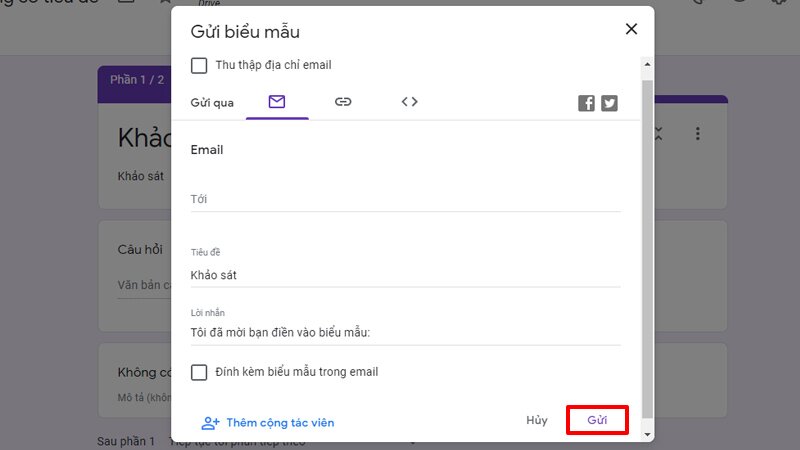
Task: Edit the Lời nhắn message field
Action: [406, 333]
